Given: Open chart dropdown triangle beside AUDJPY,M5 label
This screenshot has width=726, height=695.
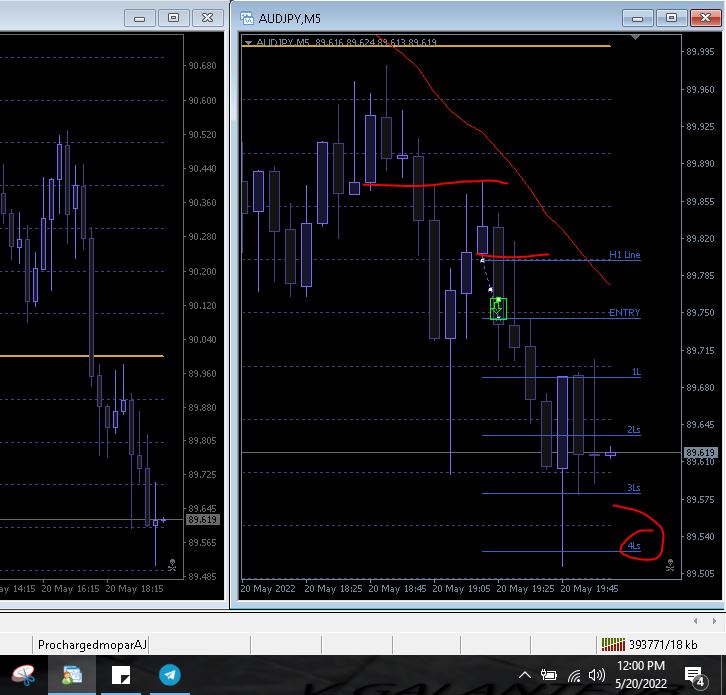Looking at the screenshot, I should 248,43.
